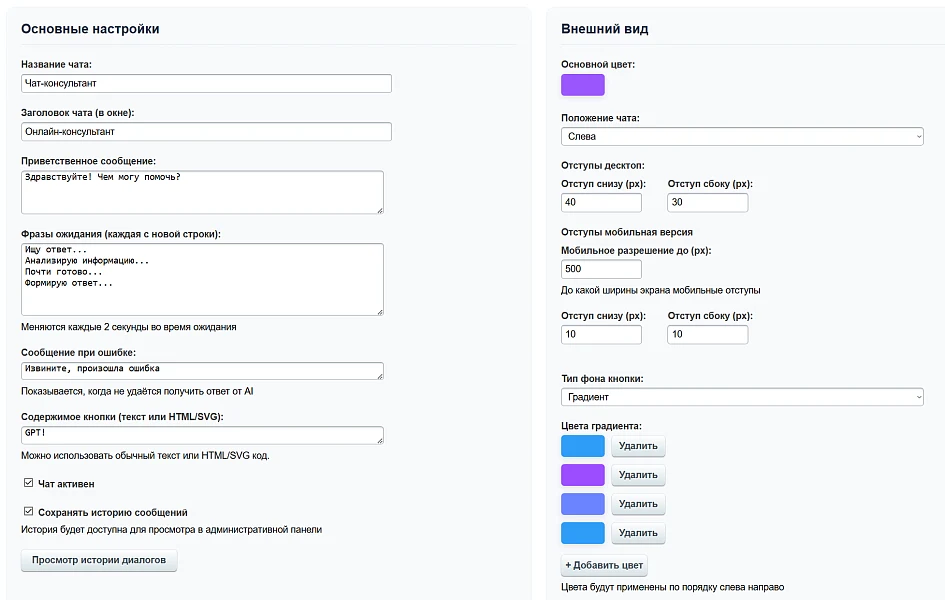Delete the third gradient color

click(x=638, y=504)
